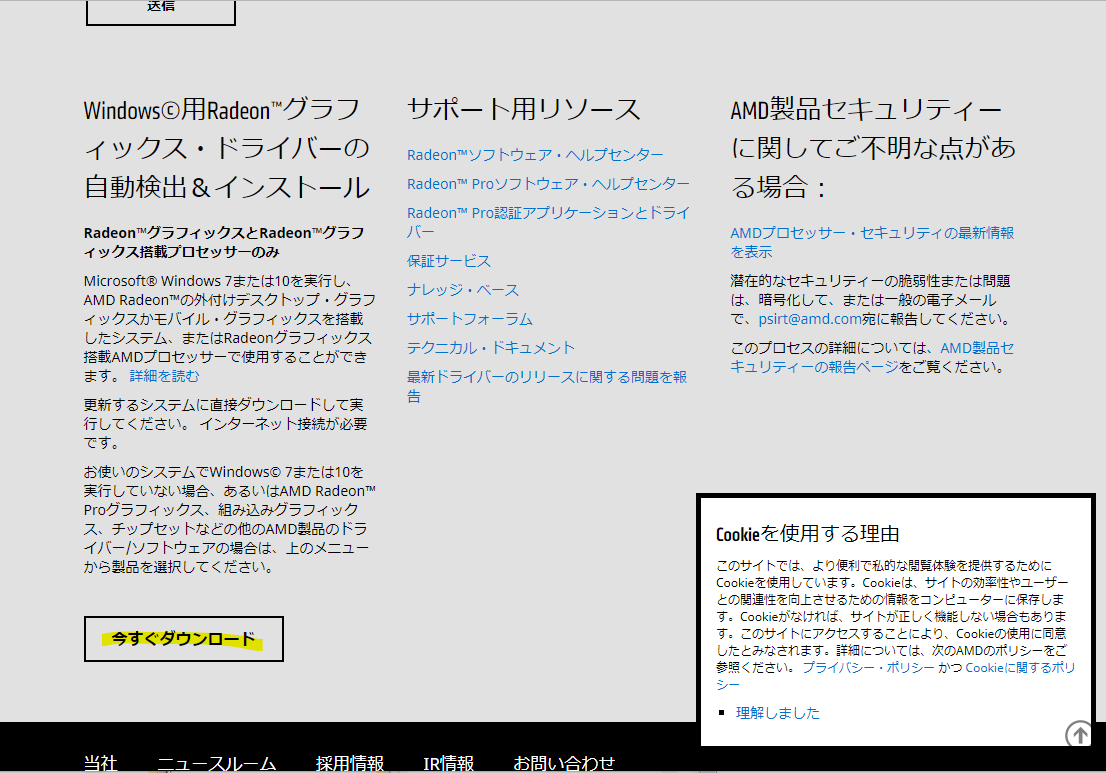
Task: Click the サポート用リソース heading
Action: [x=523, y=109]
